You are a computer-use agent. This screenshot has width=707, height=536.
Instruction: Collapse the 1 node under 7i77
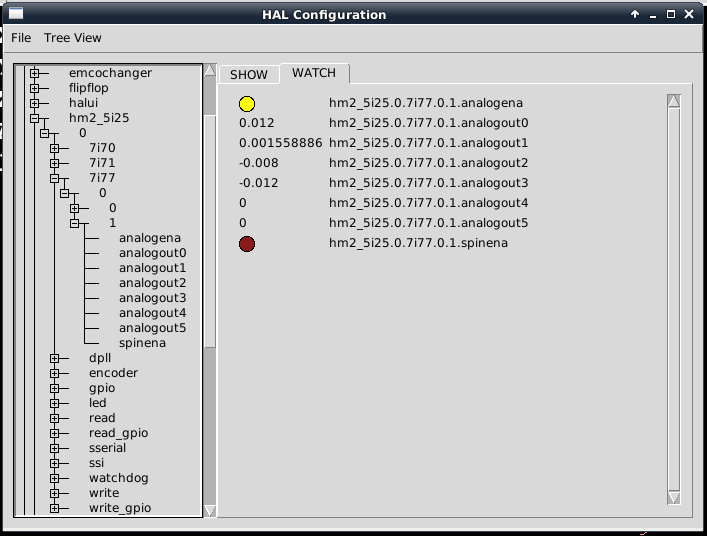[74, 223]
